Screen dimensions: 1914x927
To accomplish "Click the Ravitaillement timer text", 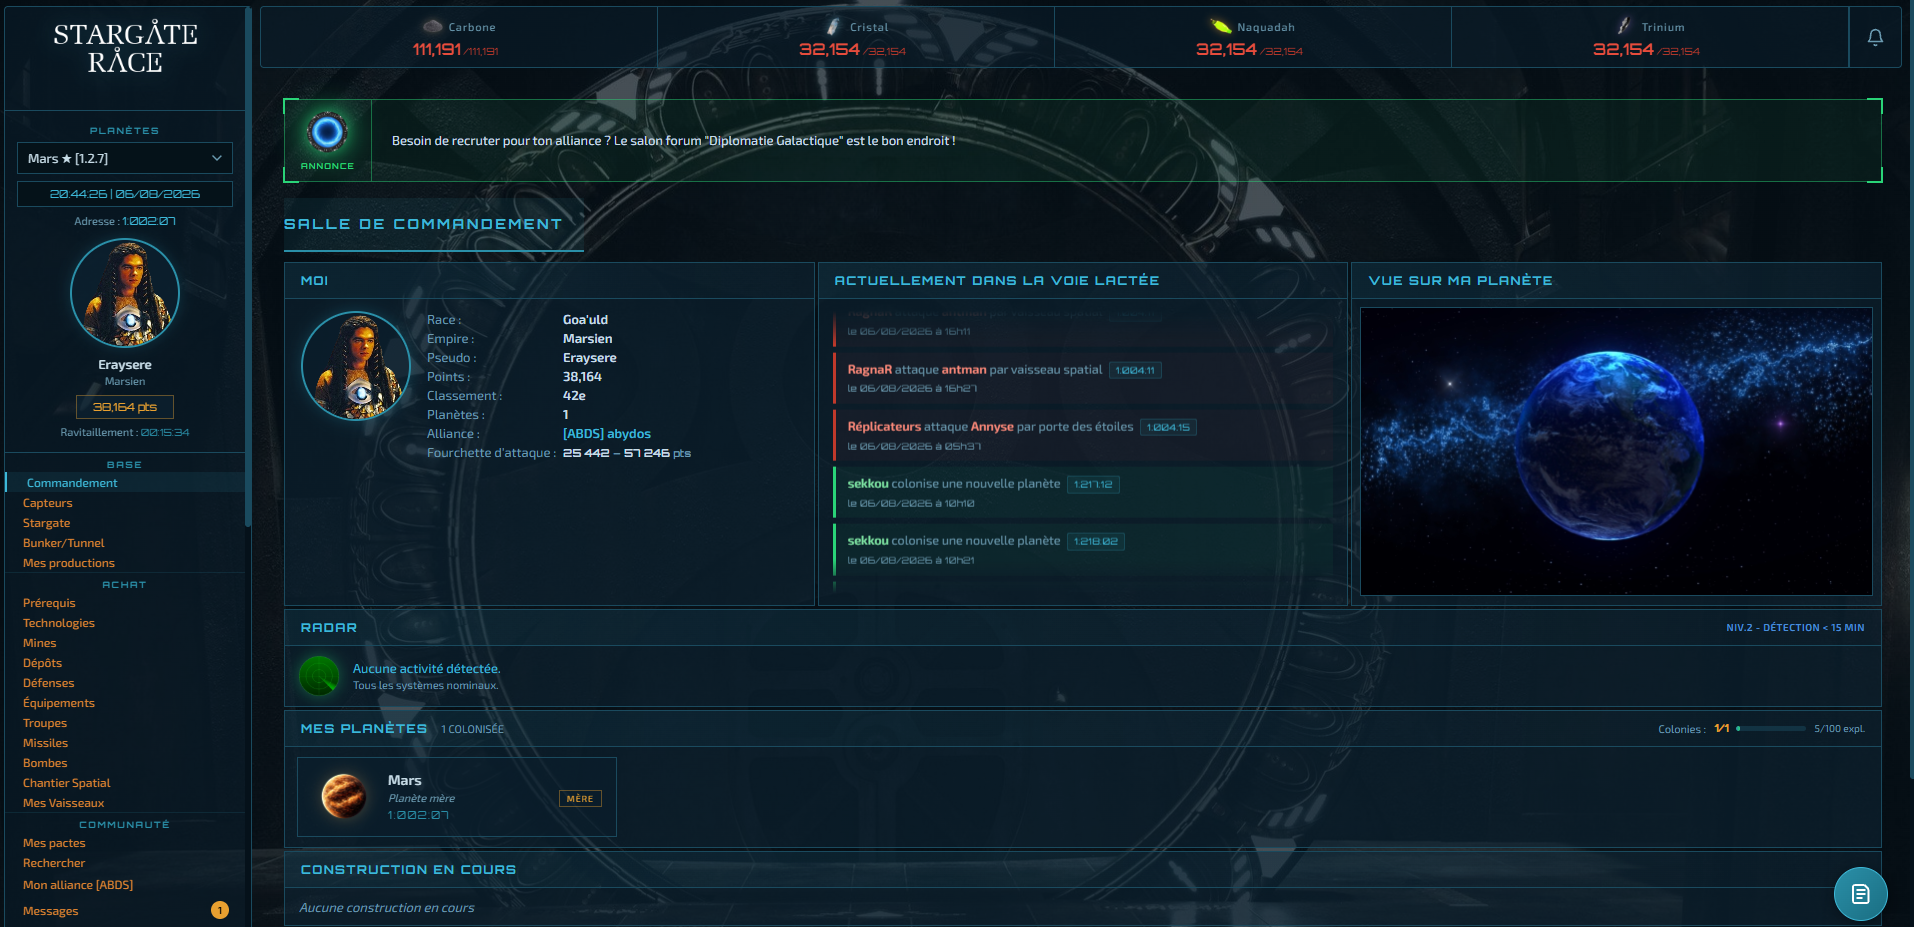I will point(125,432).
